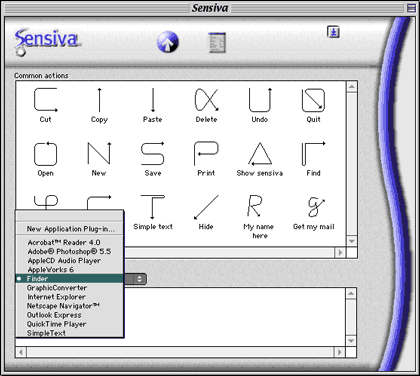
Task: Click down arrow of Common actions scrollbar
Action: [x=352, y=241]
